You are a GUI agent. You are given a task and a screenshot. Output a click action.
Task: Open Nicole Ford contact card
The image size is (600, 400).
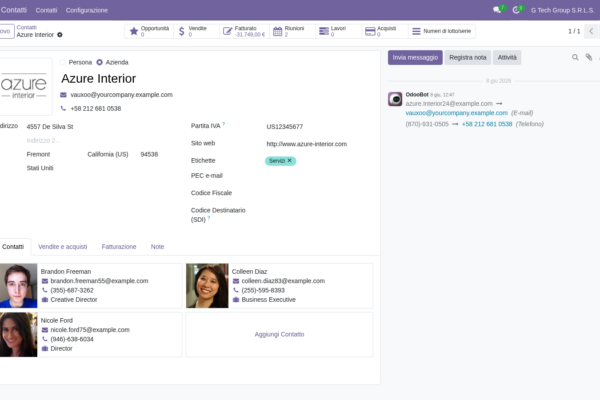[91, 335]
